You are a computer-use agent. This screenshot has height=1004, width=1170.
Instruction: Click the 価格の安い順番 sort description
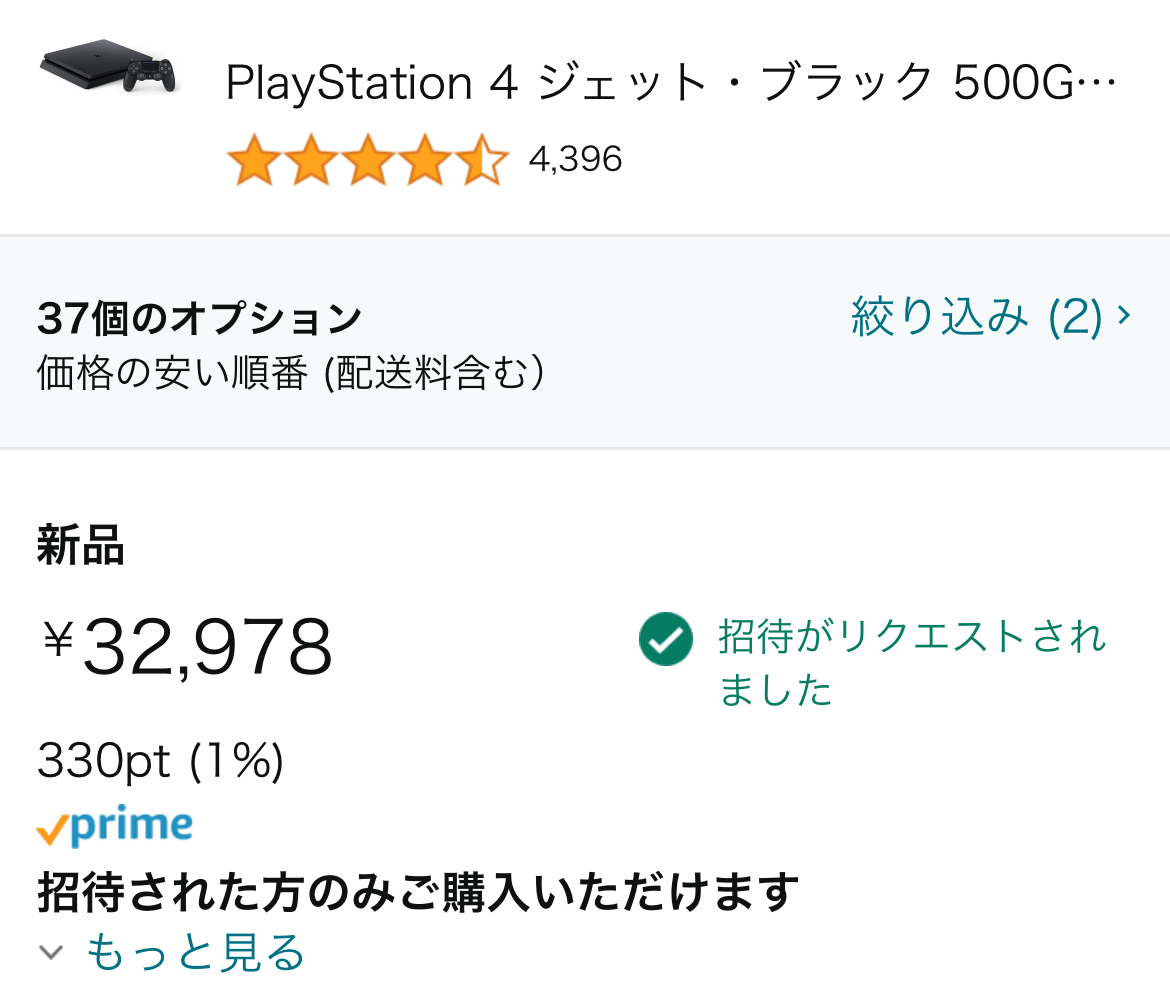[290, 372]
